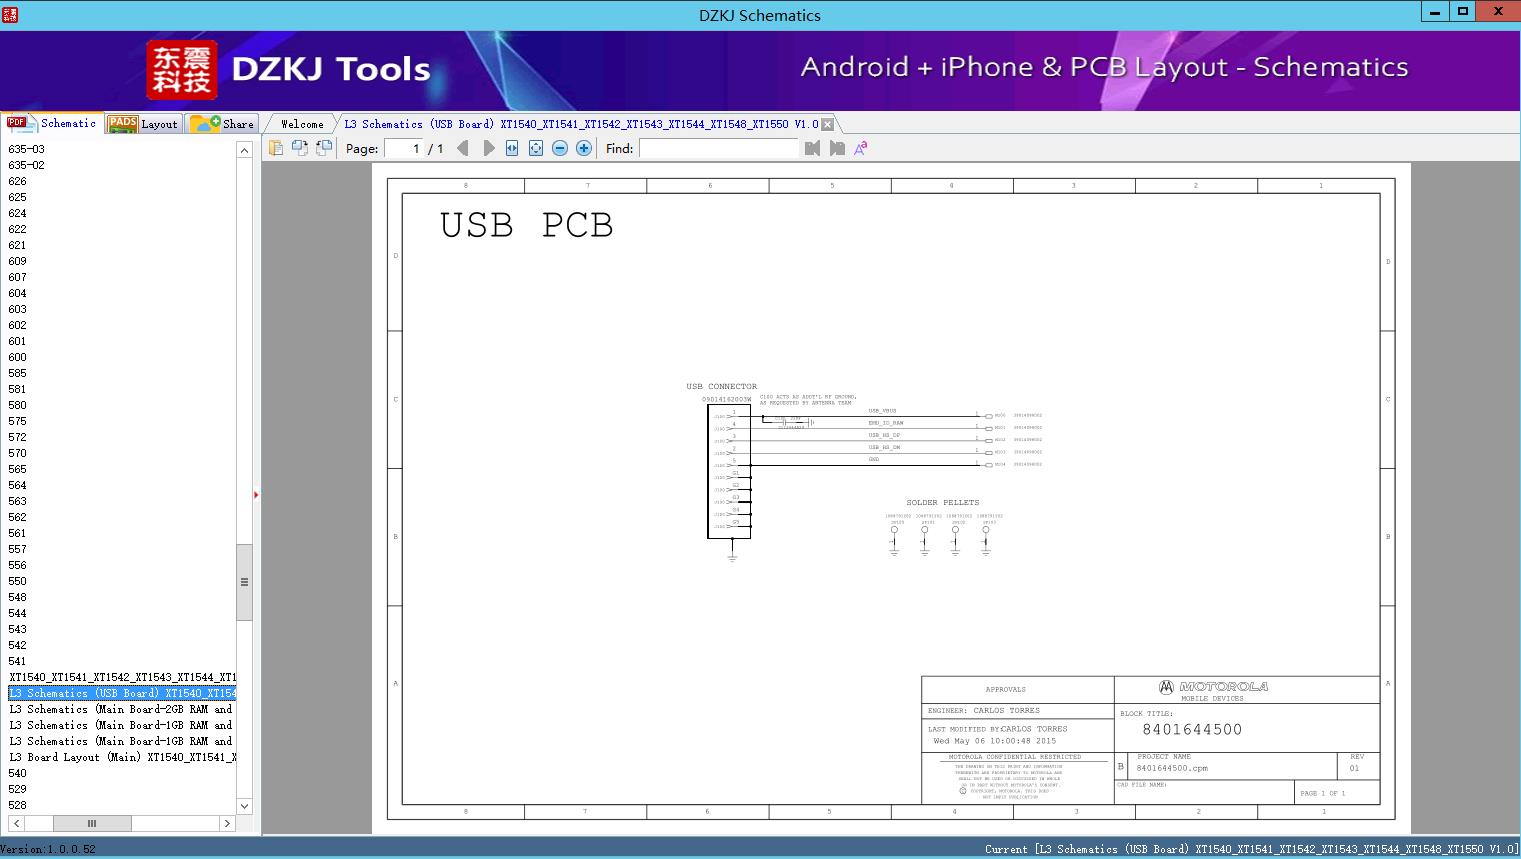Click the fit-to-width icon
Viewport: 1521px width, 859px height.
coord(512,148)
